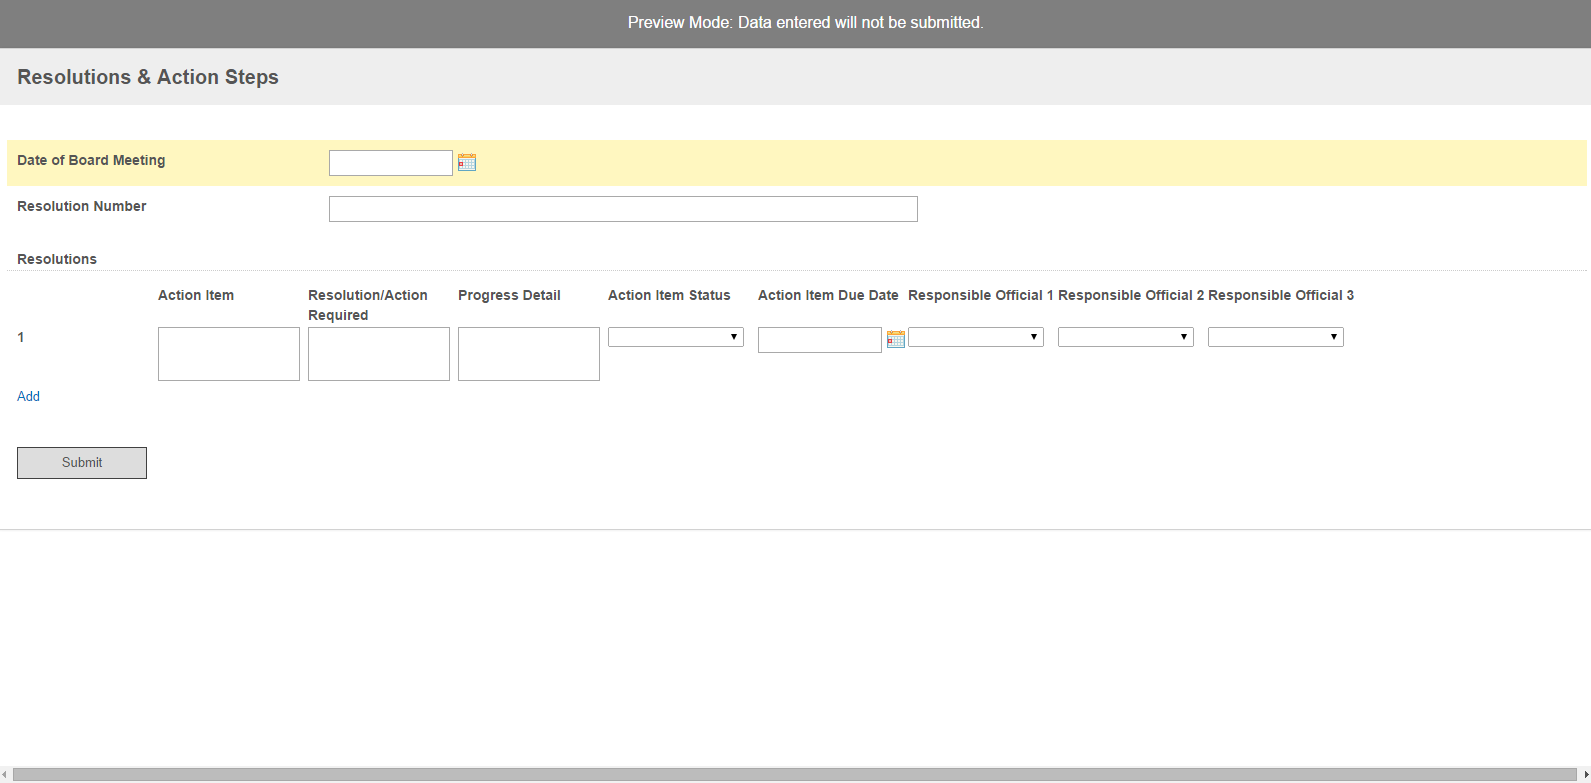Focus the Date of Board Meeting text field
1591x783 pixels.
391,163
